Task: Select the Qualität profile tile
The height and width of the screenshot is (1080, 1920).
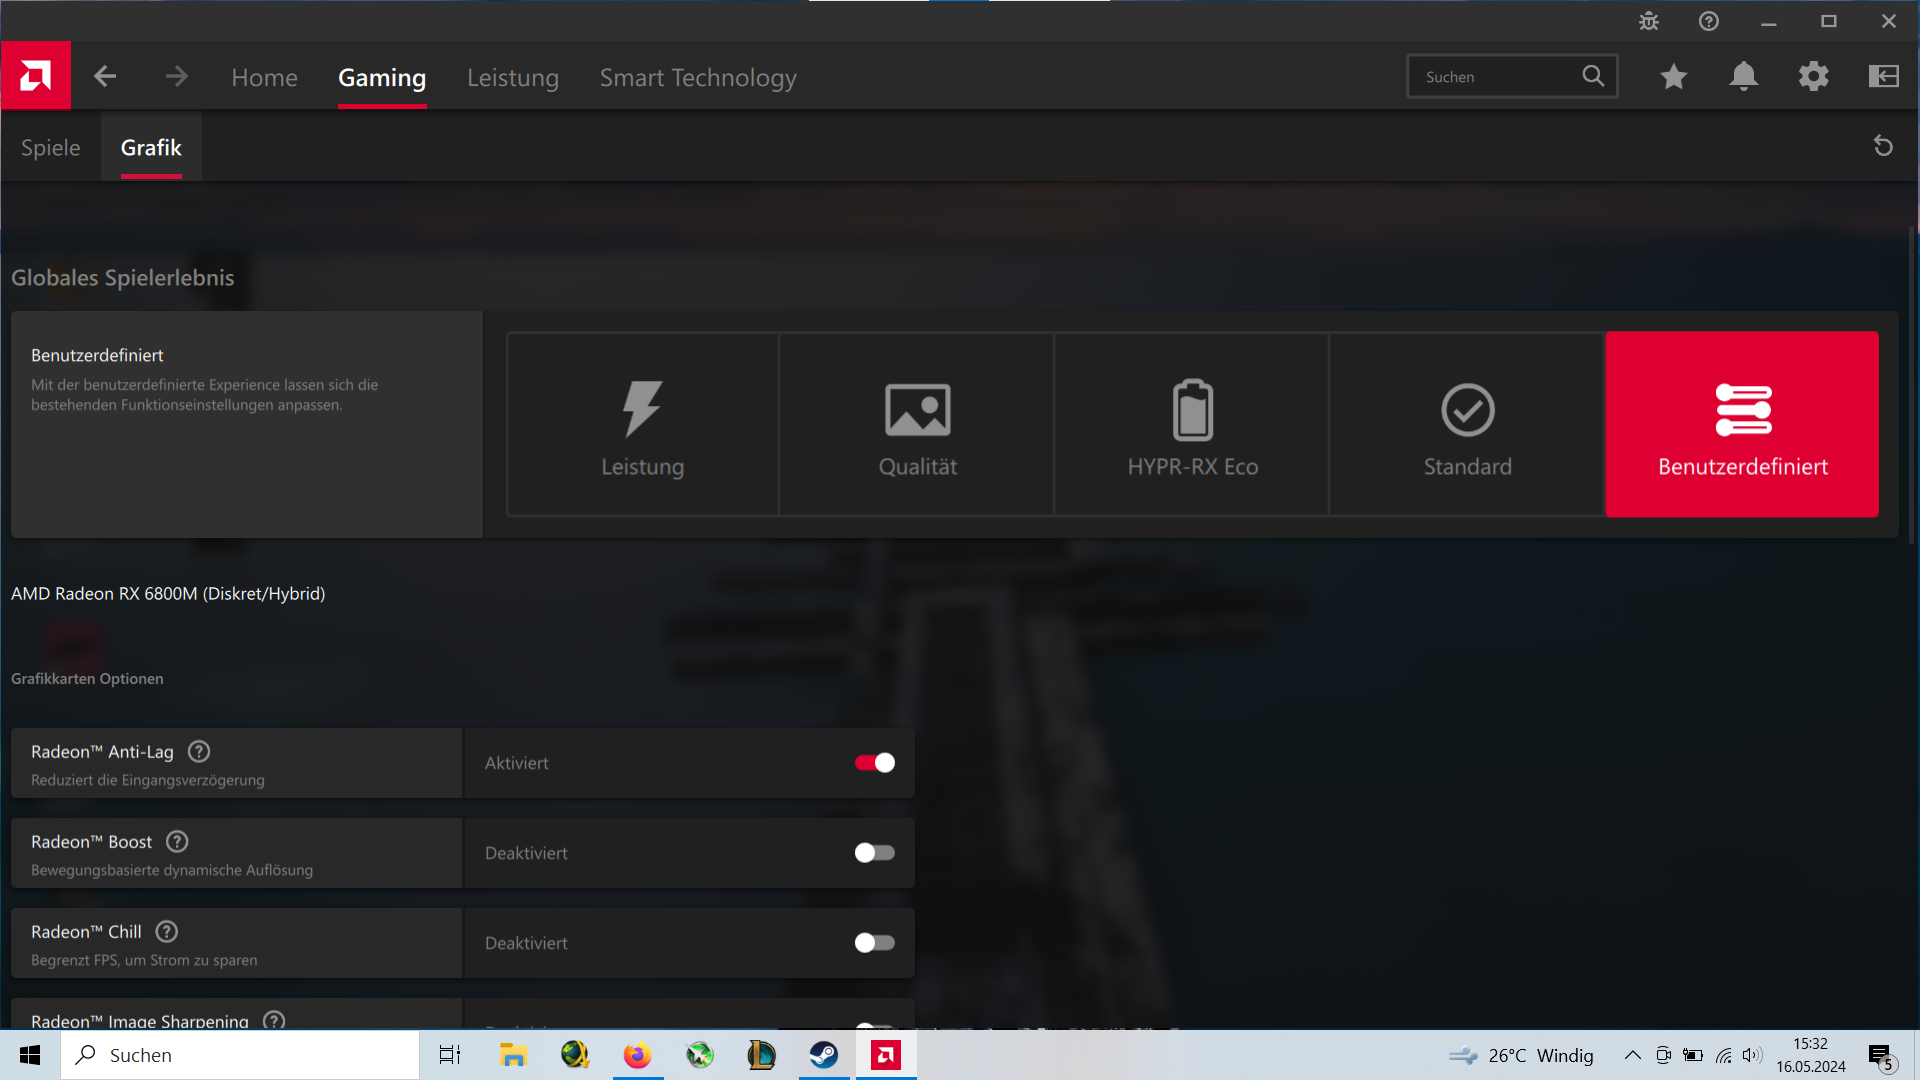Action: pos(917,425)
